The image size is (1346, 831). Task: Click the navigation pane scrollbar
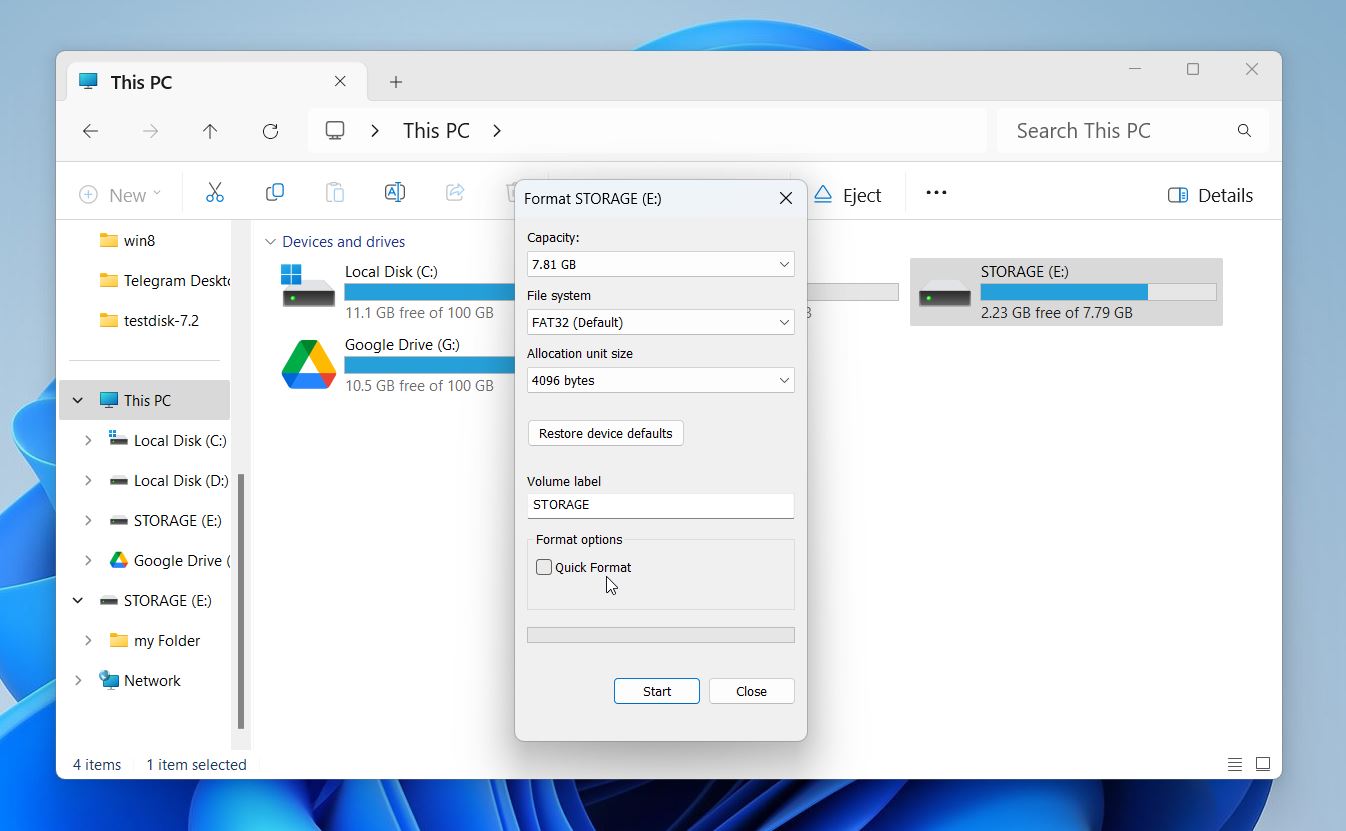(x=241, y=600)
